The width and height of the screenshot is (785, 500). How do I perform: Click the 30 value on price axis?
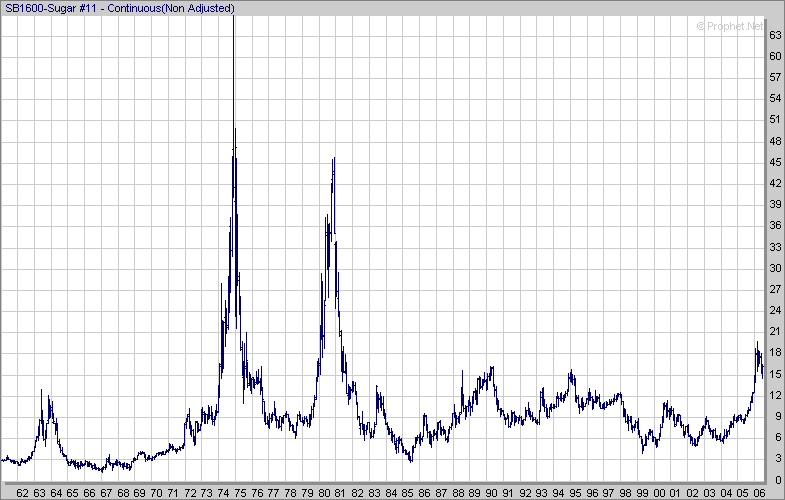[774, 268]
